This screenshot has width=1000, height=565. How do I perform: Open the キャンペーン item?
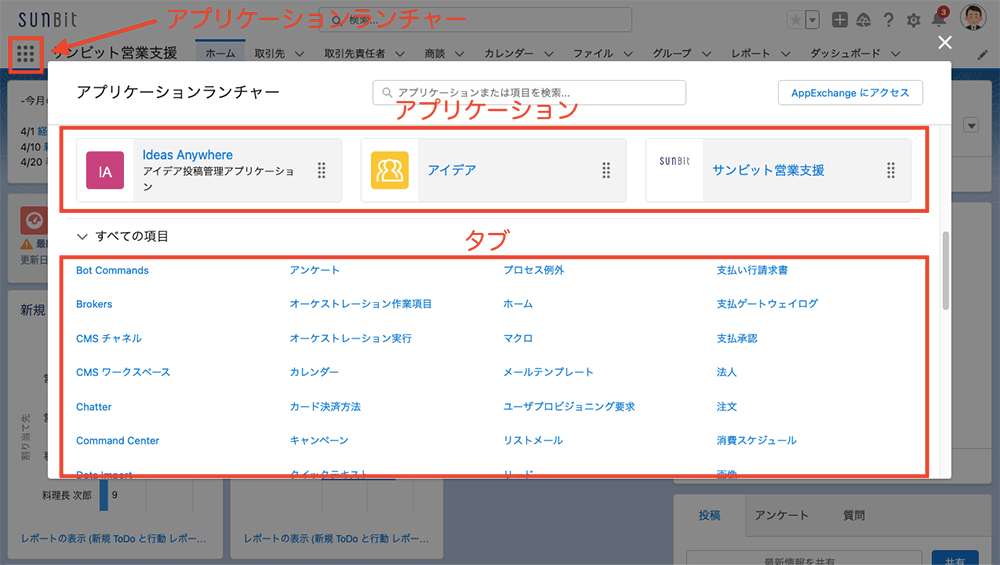click(319, 441)
